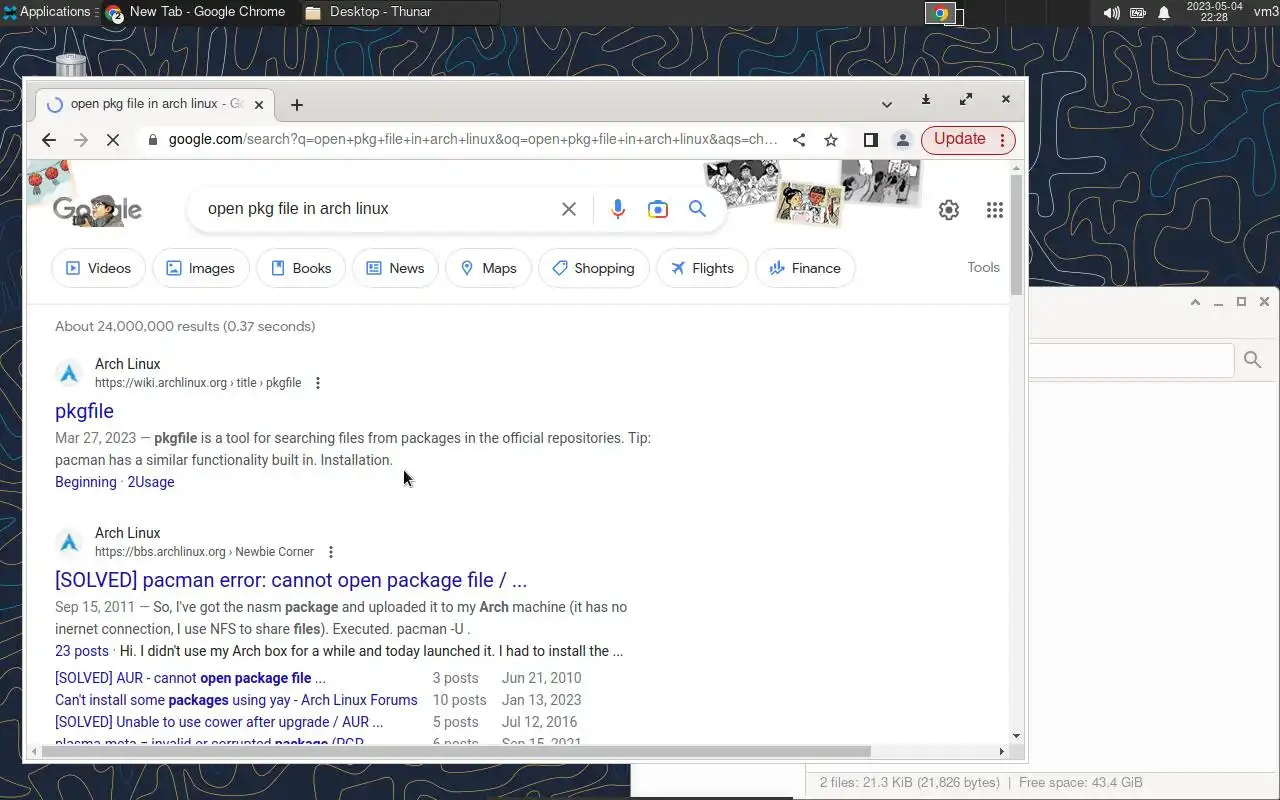
Task: Switch to the Desktop - Thunar taskbar window
Action: (399, 13)
